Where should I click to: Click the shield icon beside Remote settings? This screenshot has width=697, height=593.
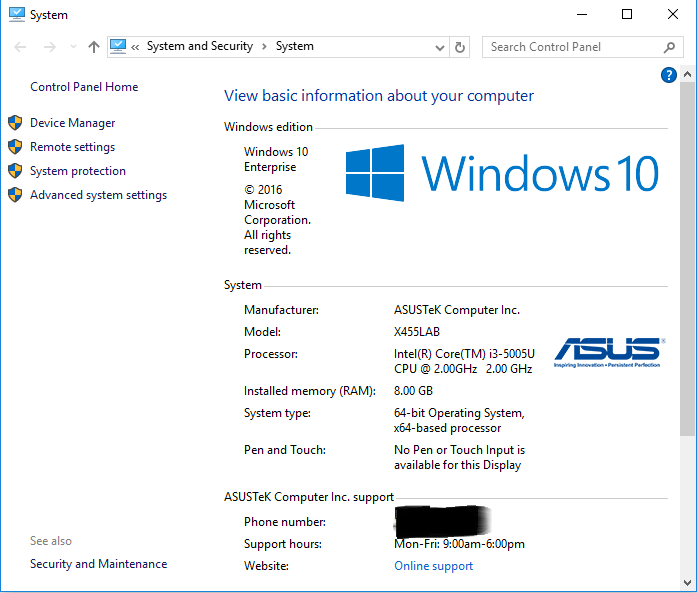(x=15, y=146)
